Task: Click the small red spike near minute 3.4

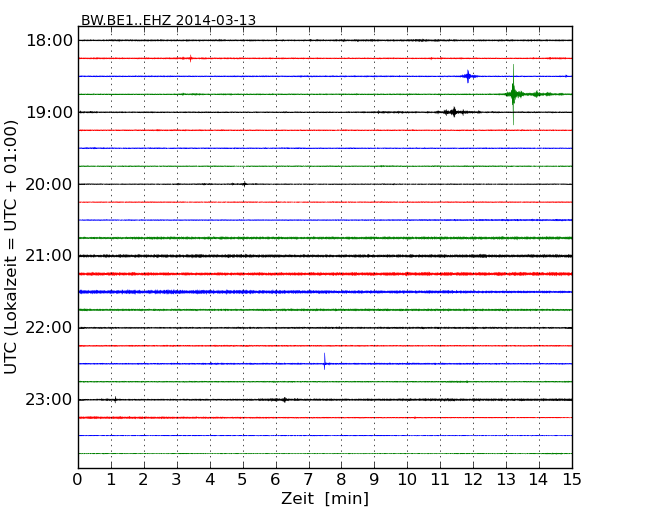Action: pos(190,58)
